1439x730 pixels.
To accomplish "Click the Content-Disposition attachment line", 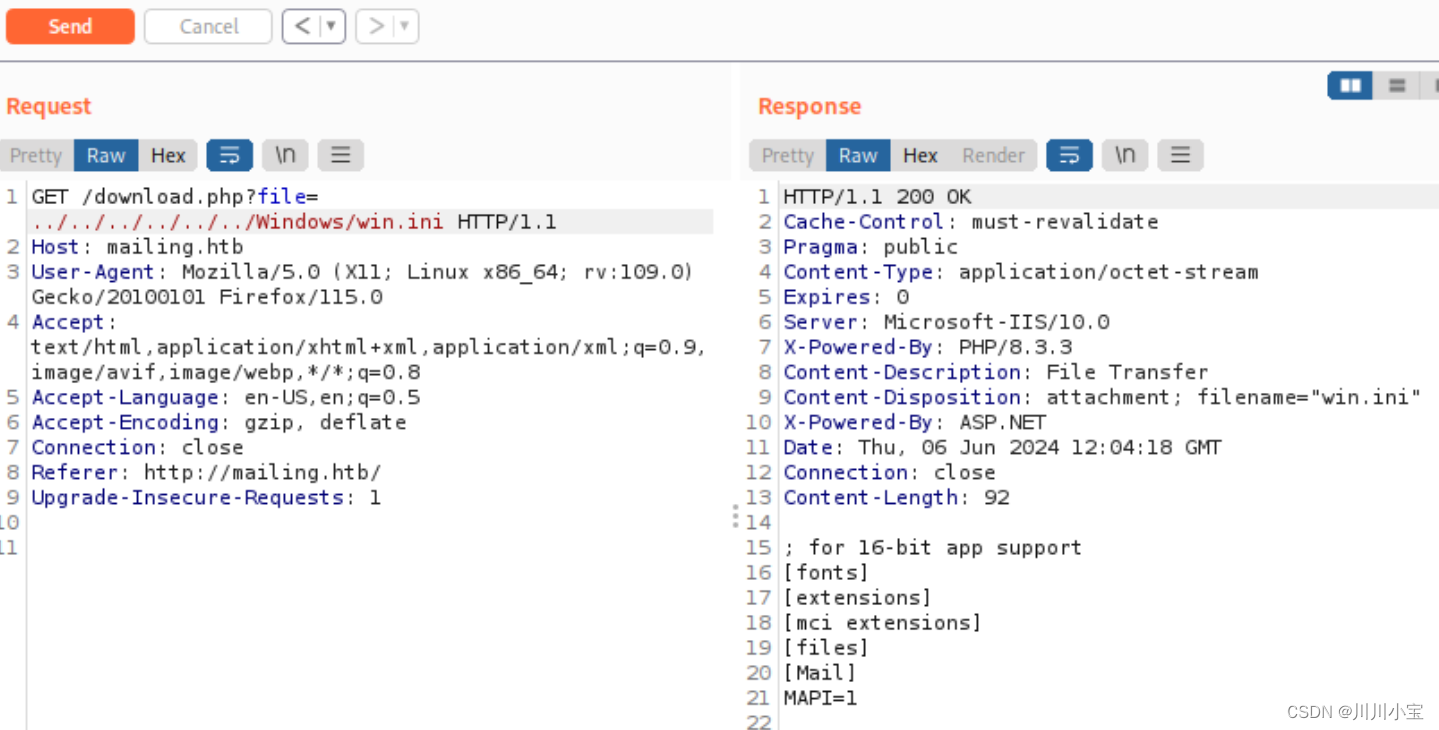I will 1102,397.
